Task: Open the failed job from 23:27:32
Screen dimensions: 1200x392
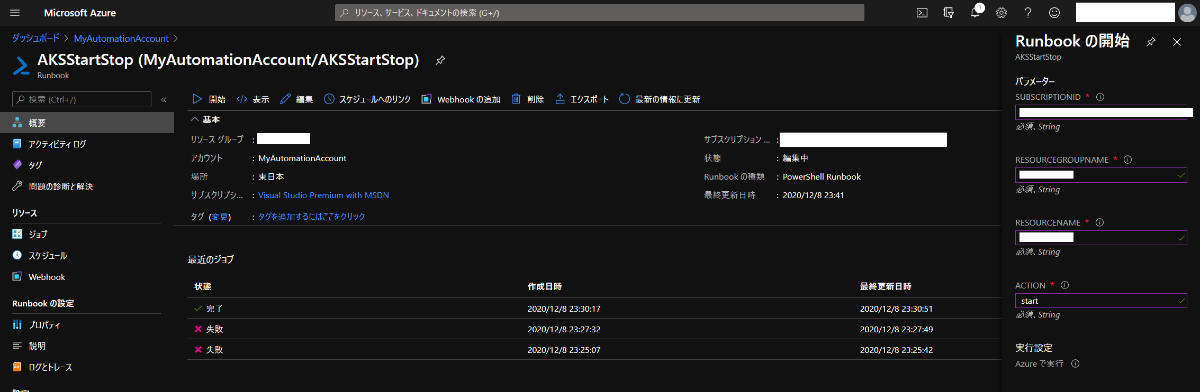Action: [594, 329]
